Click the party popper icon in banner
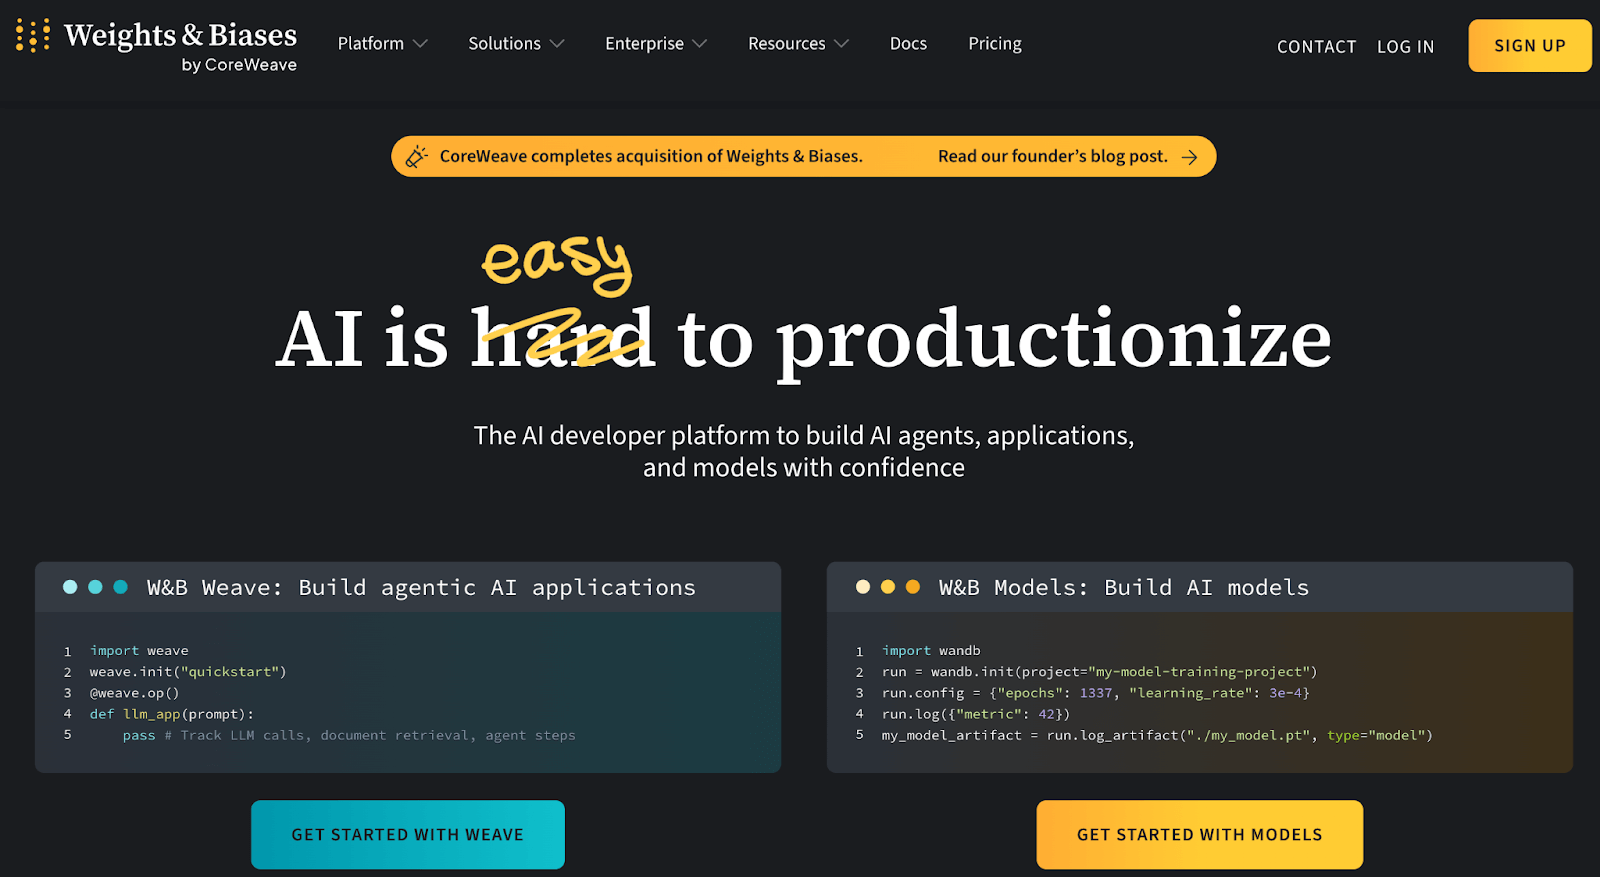The width and height of the screenshot is (1600, 877). pyautogui.click(x=417, y=157)
